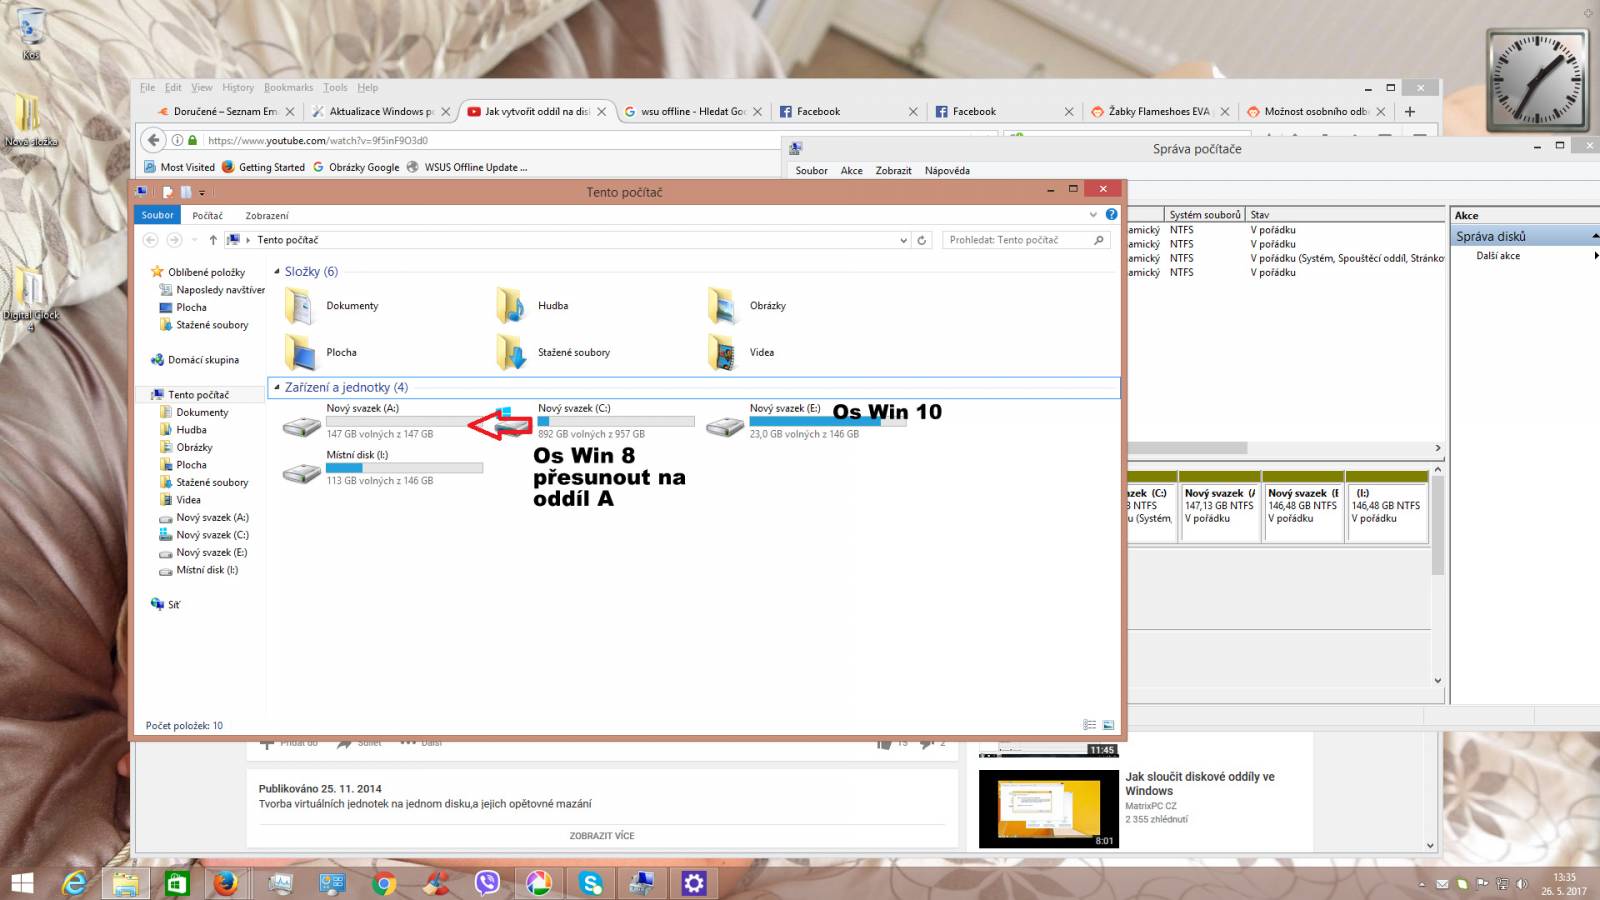
Task: Launch Internet Explorer from the taskbar
Action: click(x=74, y=883)
